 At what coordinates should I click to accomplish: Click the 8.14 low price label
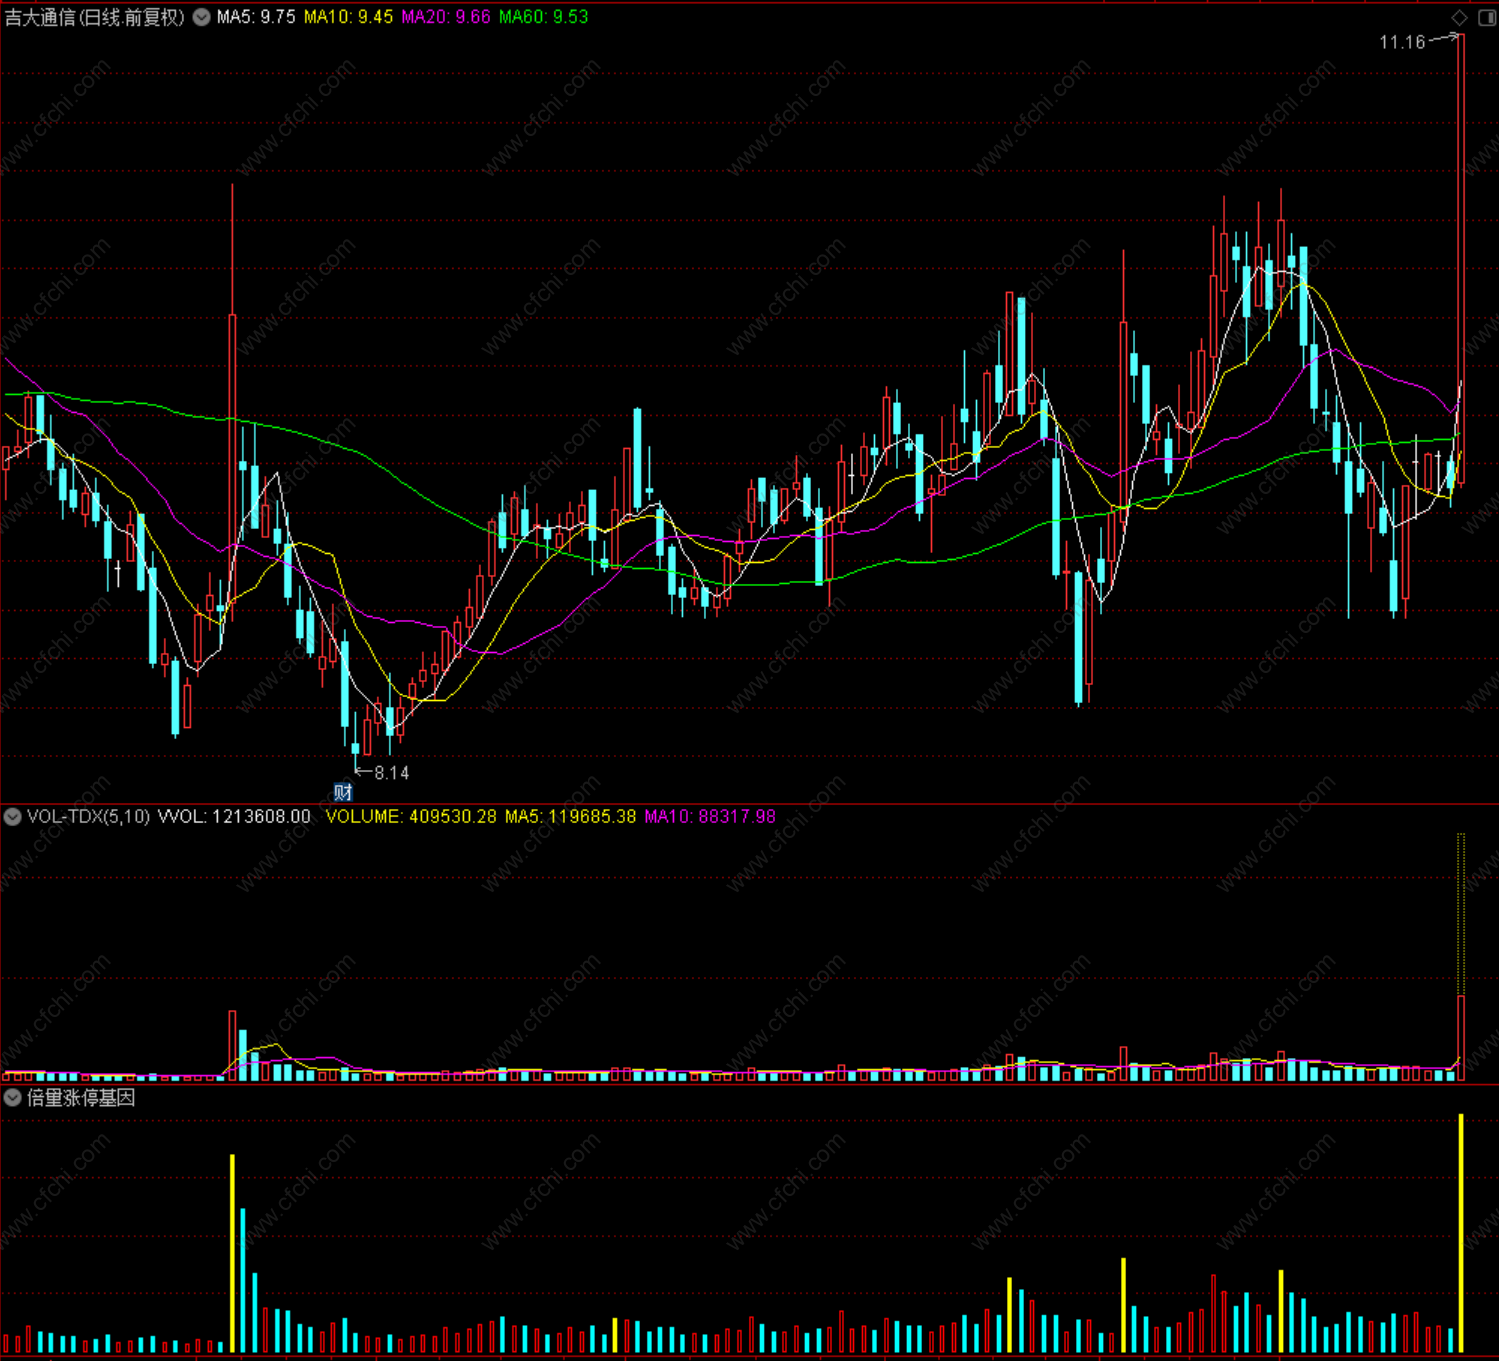pos(391,773)
